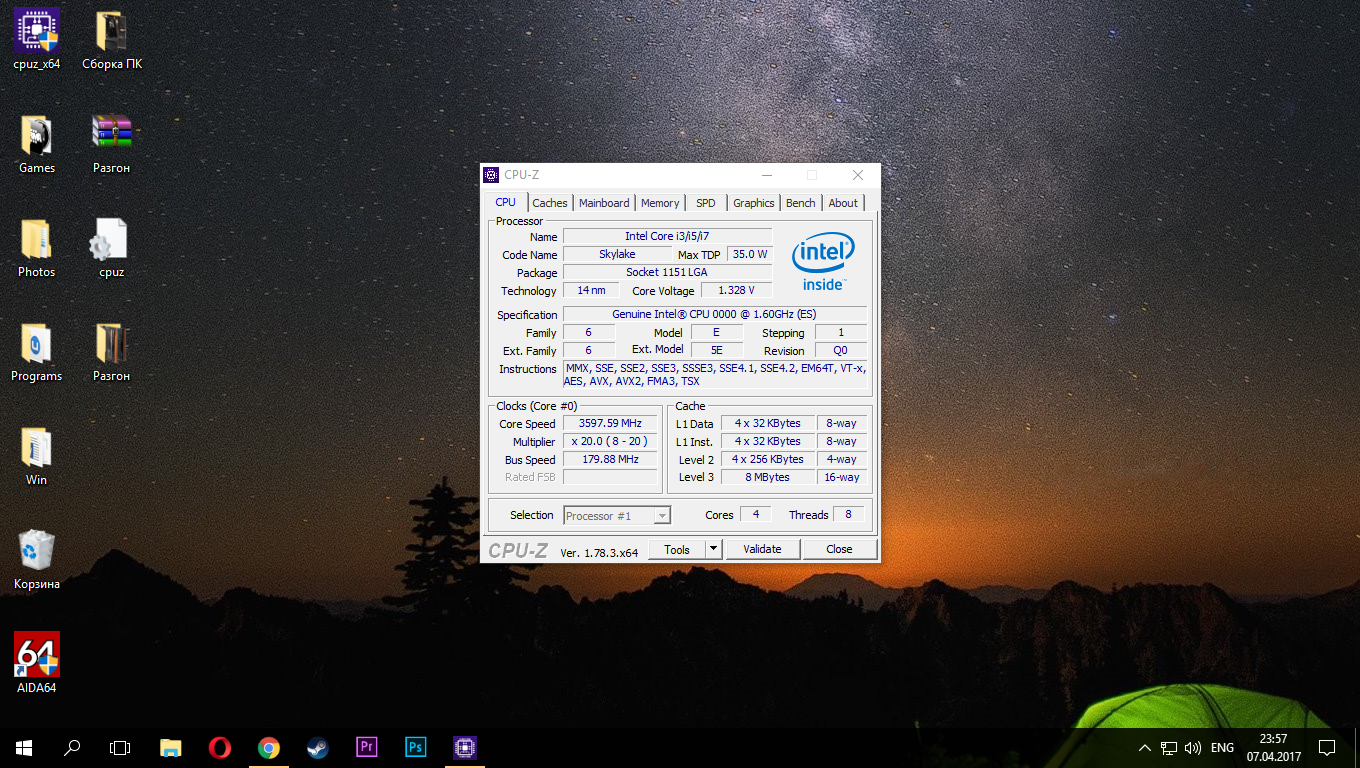
Task: Click the Tools button
Action: pyautogui.click(x=677, y=549)
